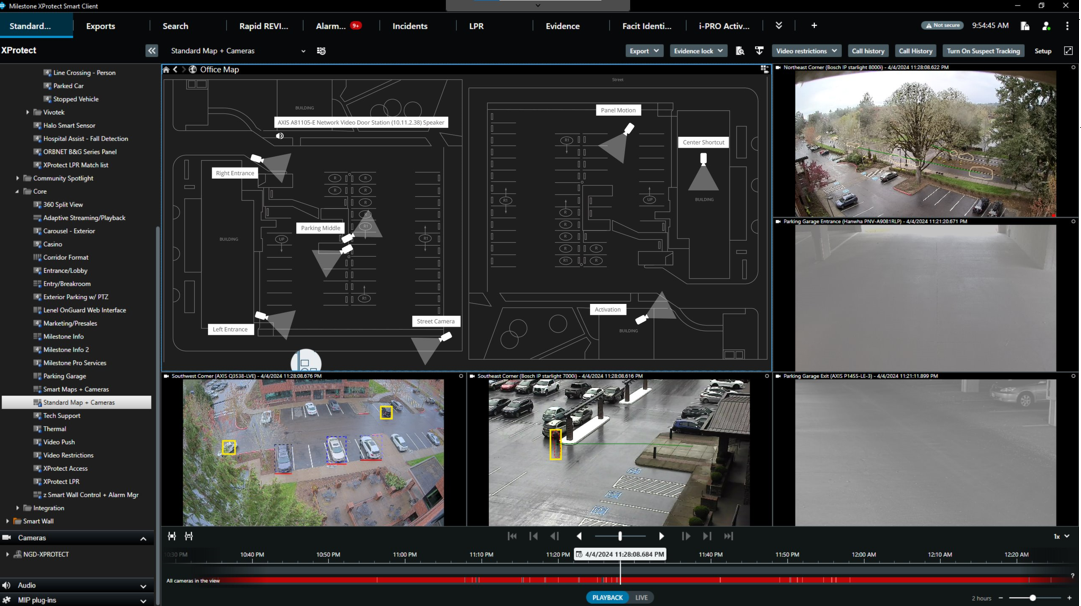The width and height of the screenshot is (1081, 606).
Task: Toggle full screen view icon
Action: coord(1068,51)
